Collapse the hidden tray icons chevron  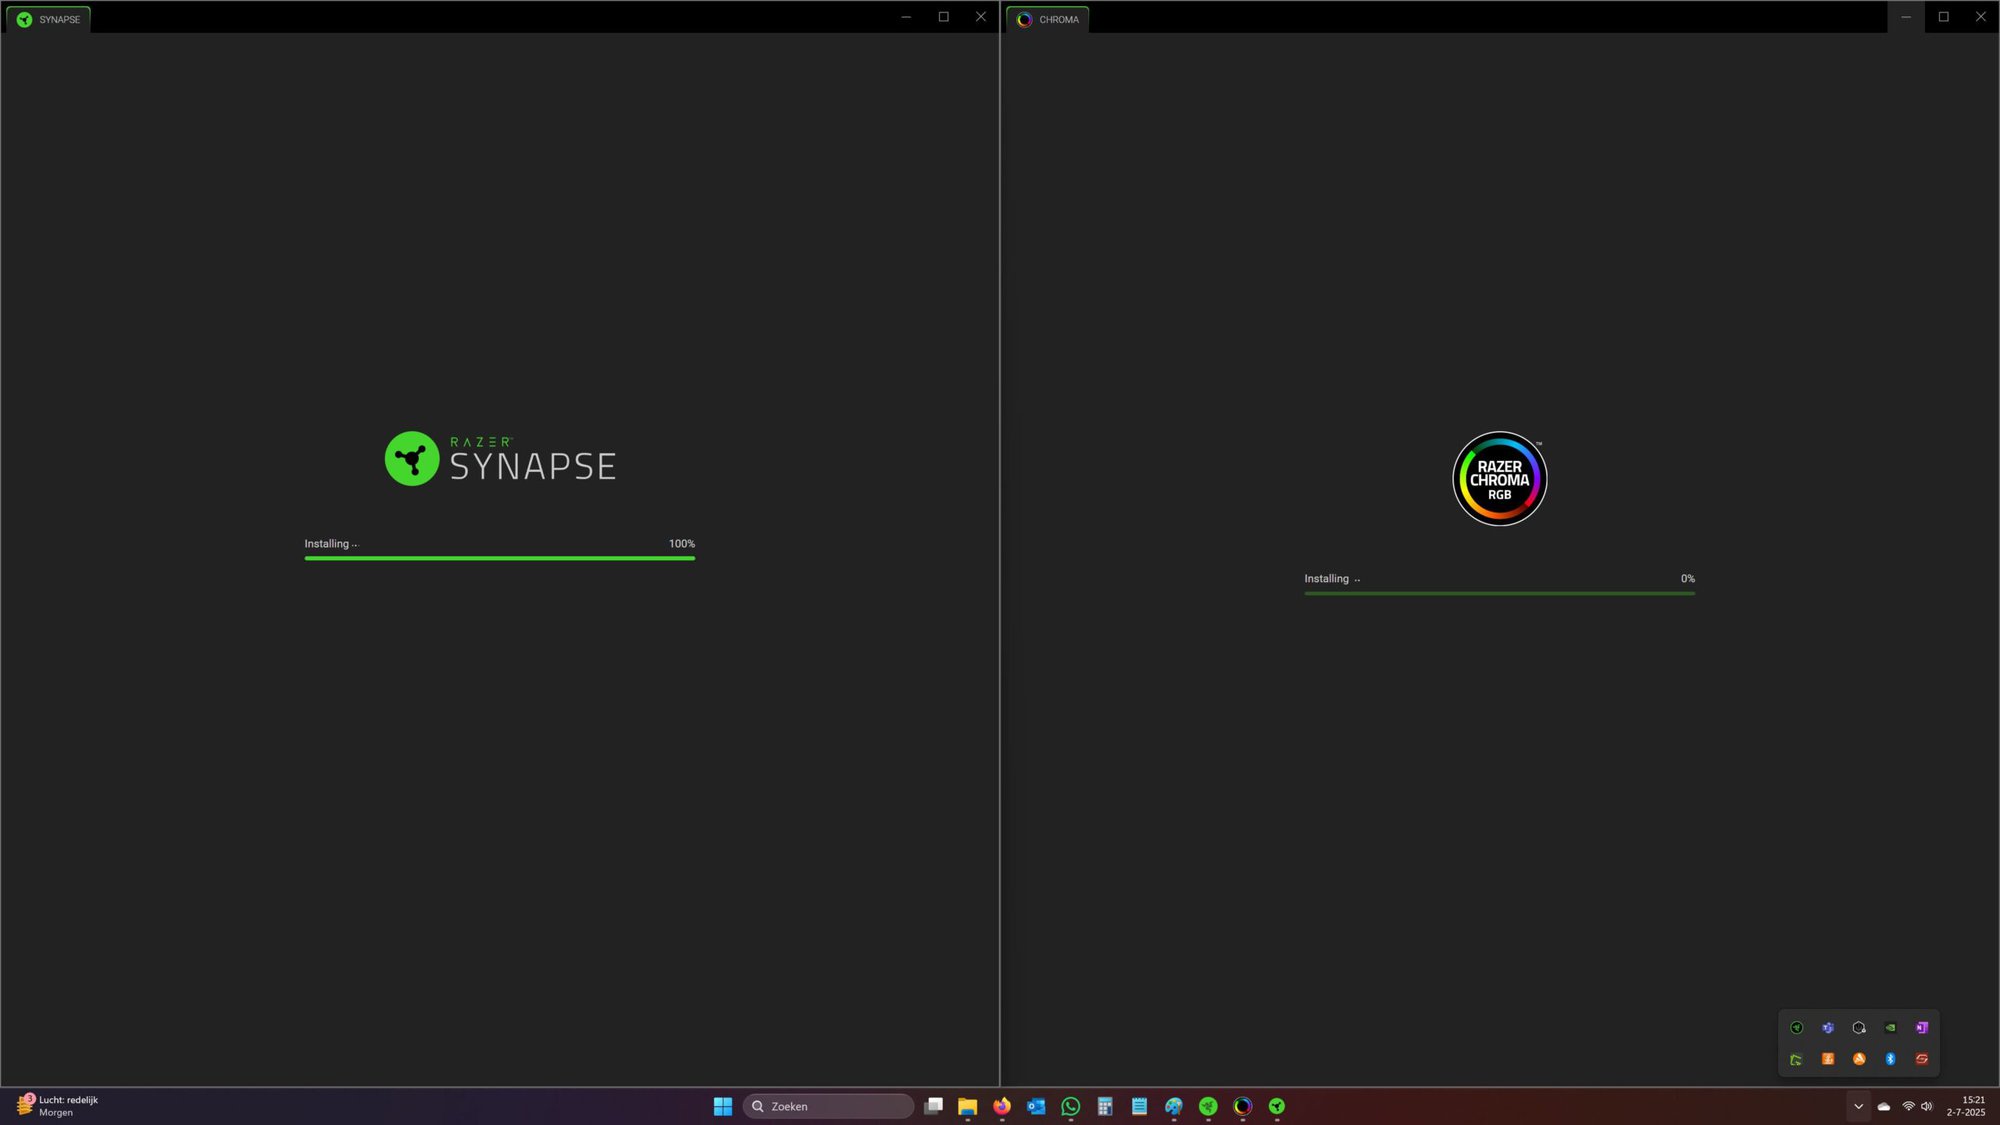[1859, 1106]
